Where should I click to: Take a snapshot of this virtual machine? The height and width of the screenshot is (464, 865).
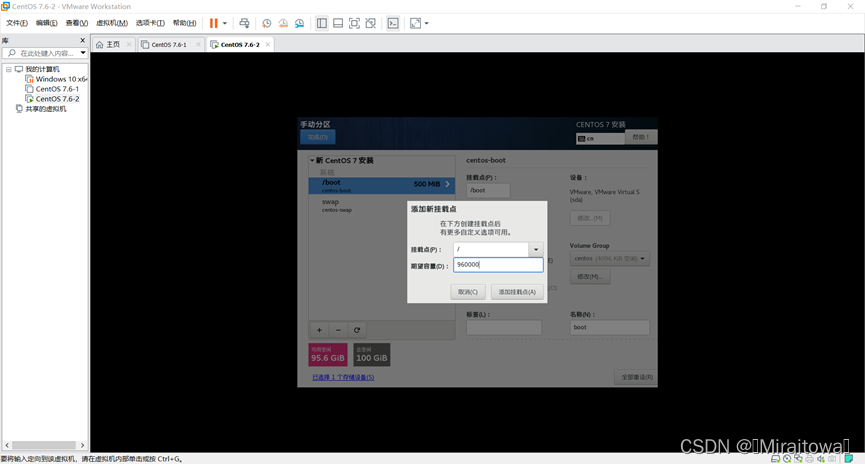coord(266,23)
